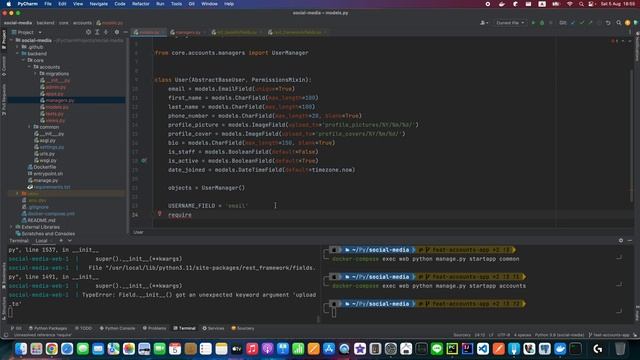Image resolution: width=640 pixels, height=360 pixels.
Task: Click the intention lightbulb on line 24
Action: coord(160,213)
